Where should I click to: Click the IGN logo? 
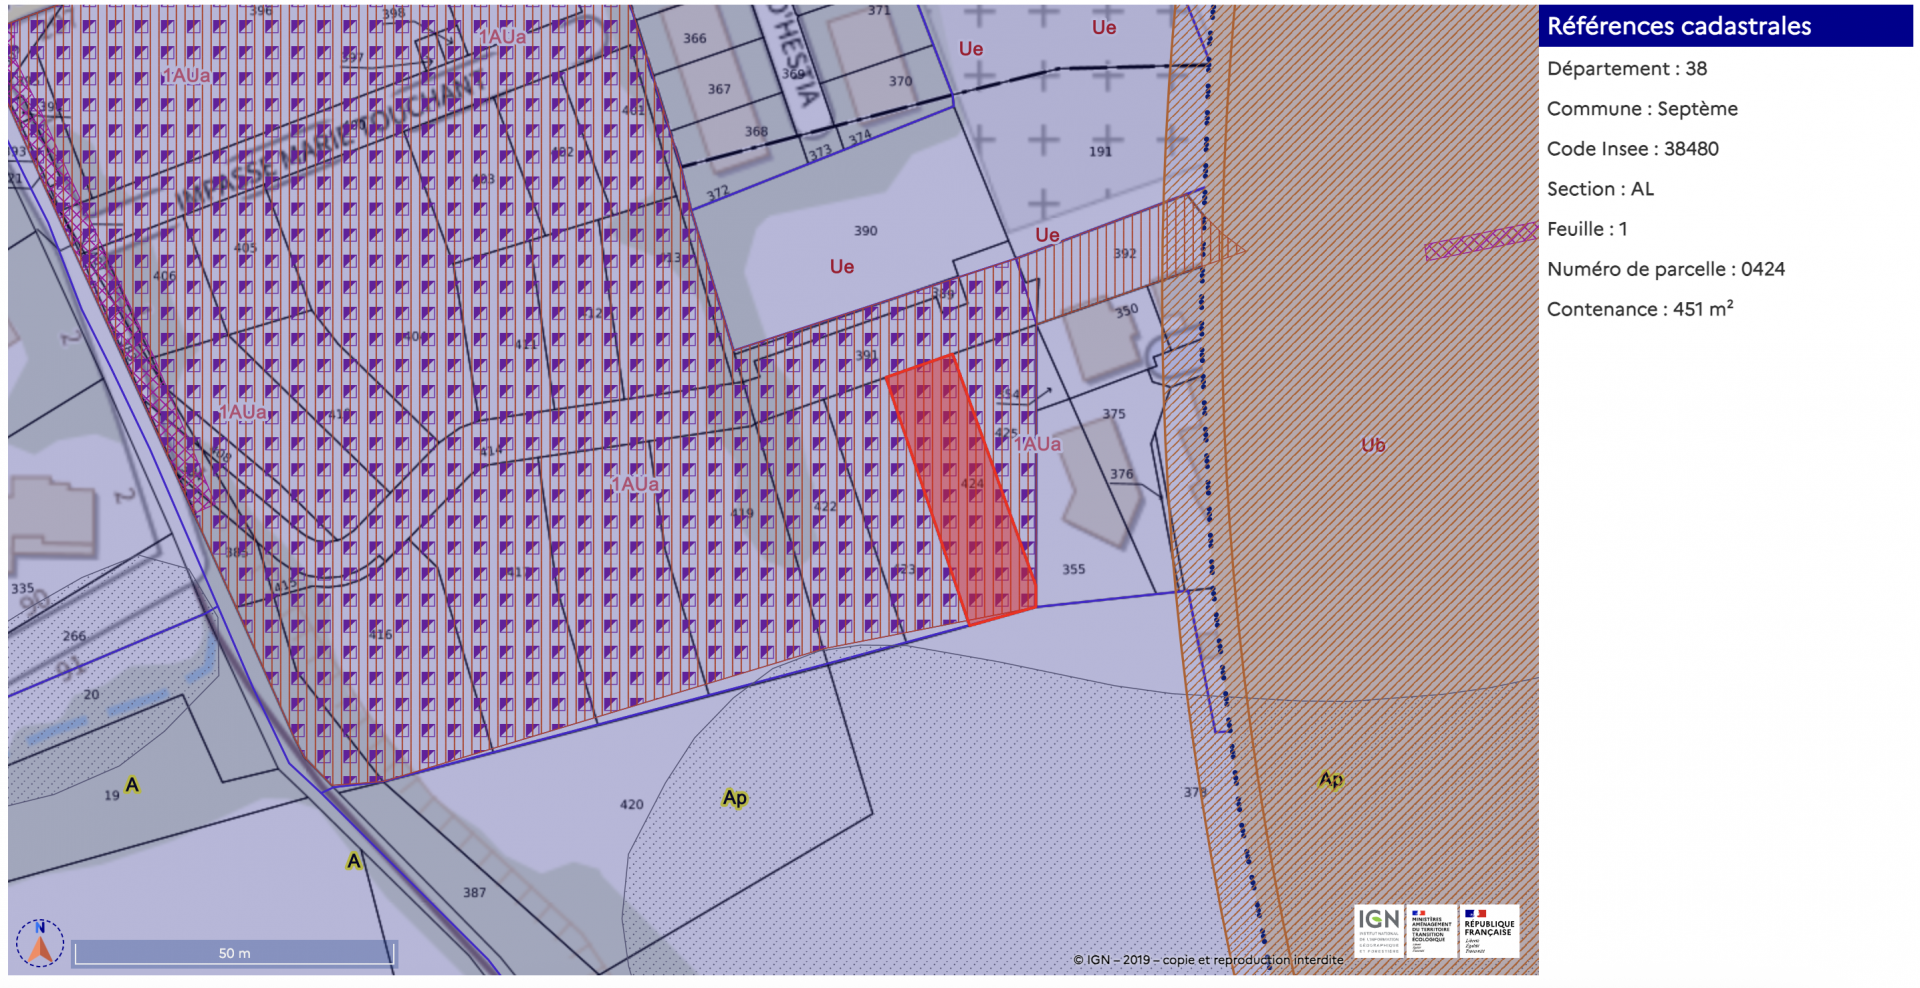[x=1378, y=931]
